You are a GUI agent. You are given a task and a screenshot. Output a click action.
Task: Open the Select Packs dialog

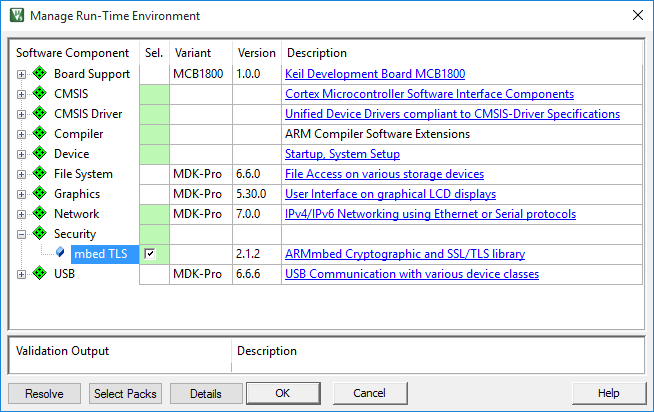[x=125, y=394]
